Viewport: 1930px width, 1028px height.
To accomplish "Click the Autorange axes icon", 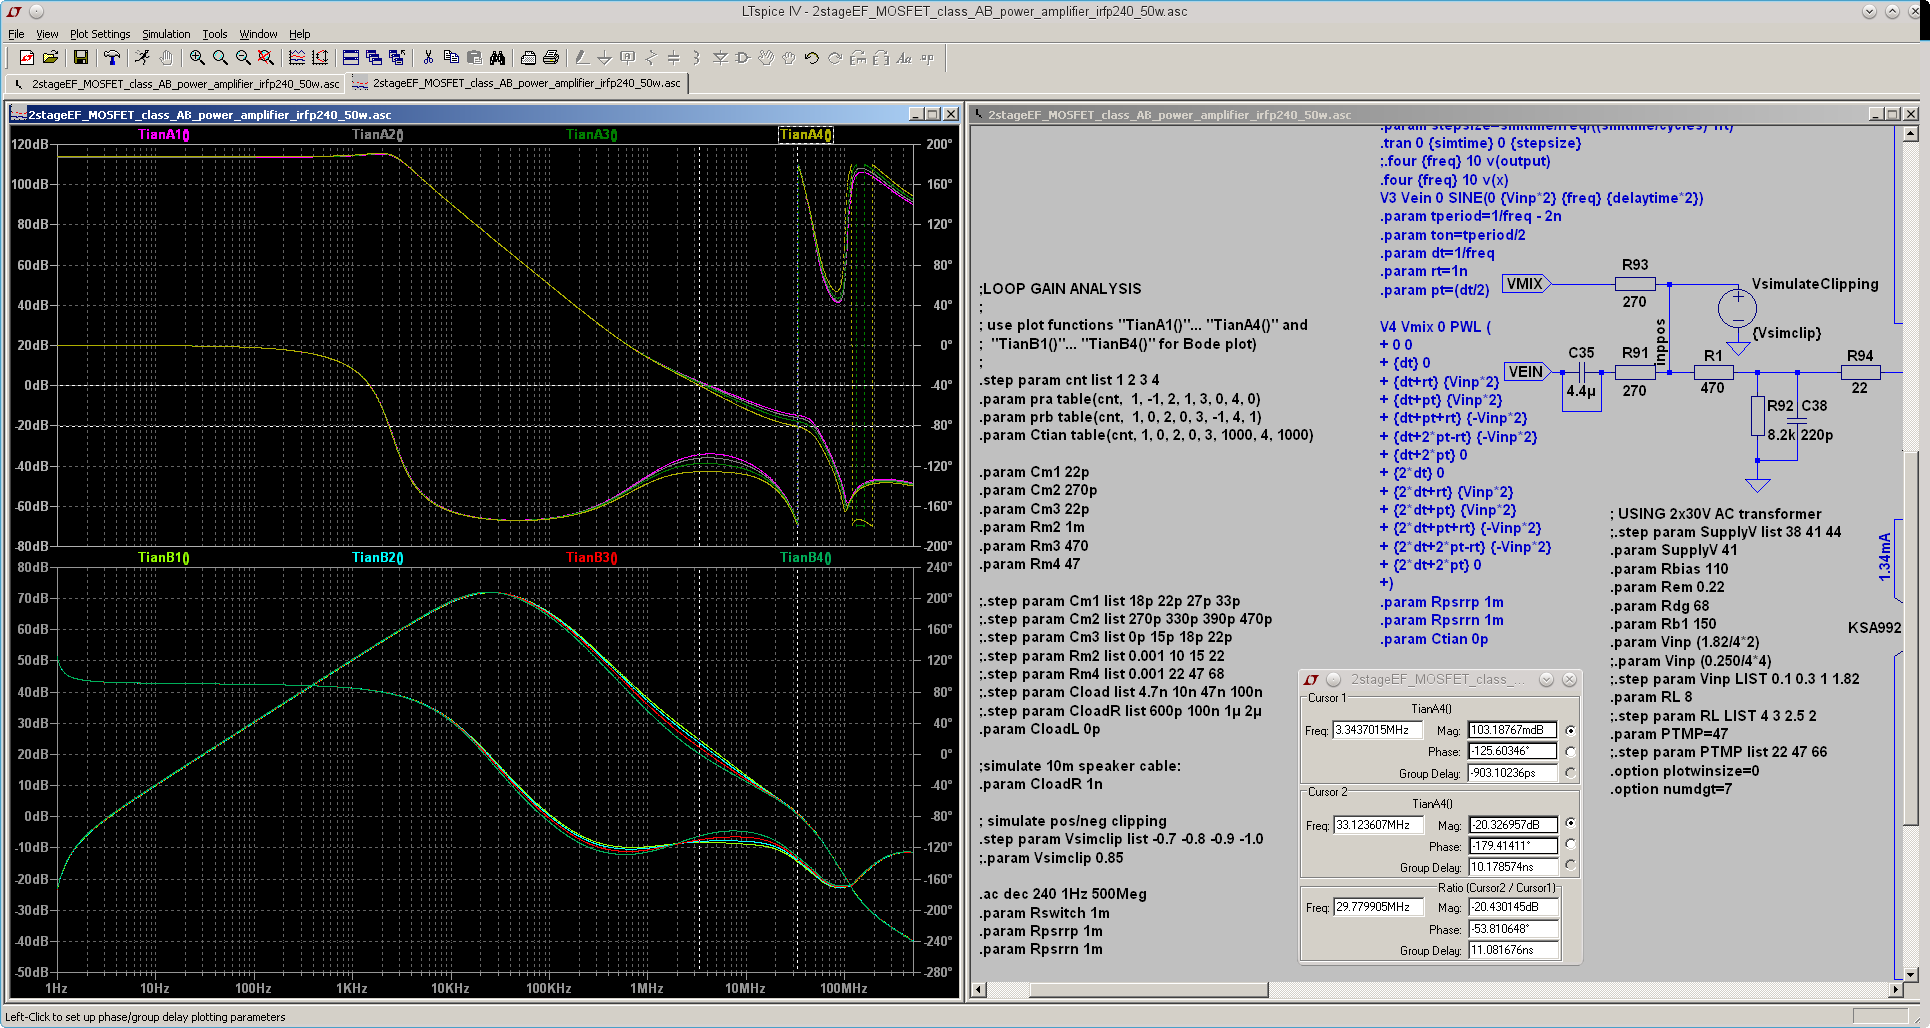I will point(320,58).
